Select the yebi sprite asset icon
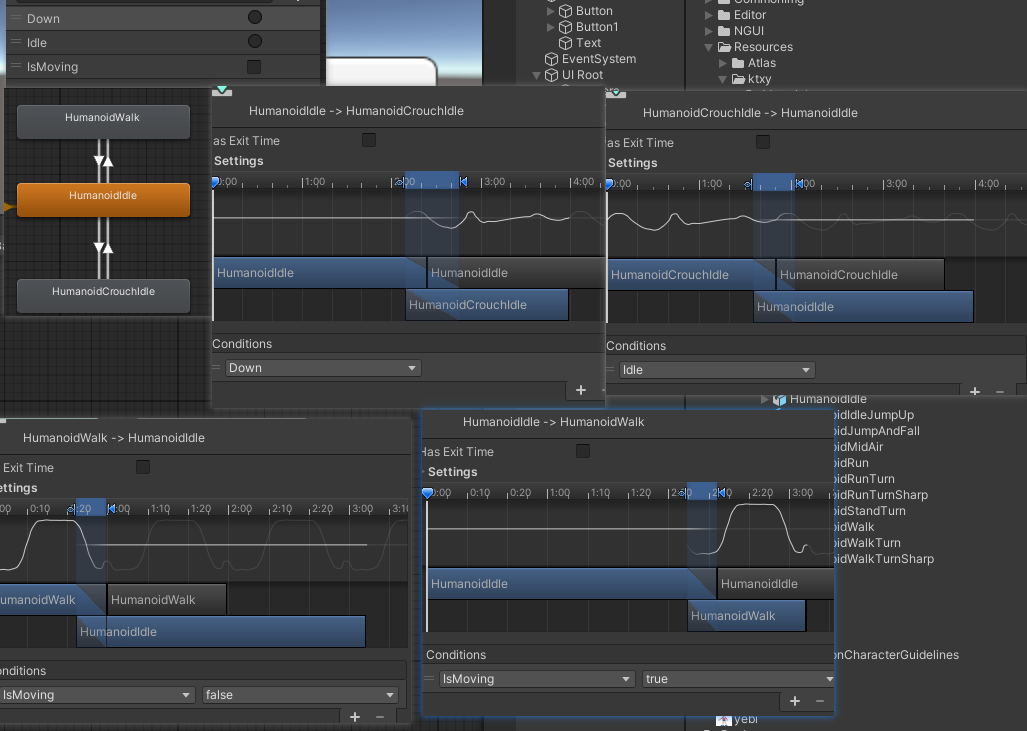The image size is (1027, 731). click(x=724, y=720)
